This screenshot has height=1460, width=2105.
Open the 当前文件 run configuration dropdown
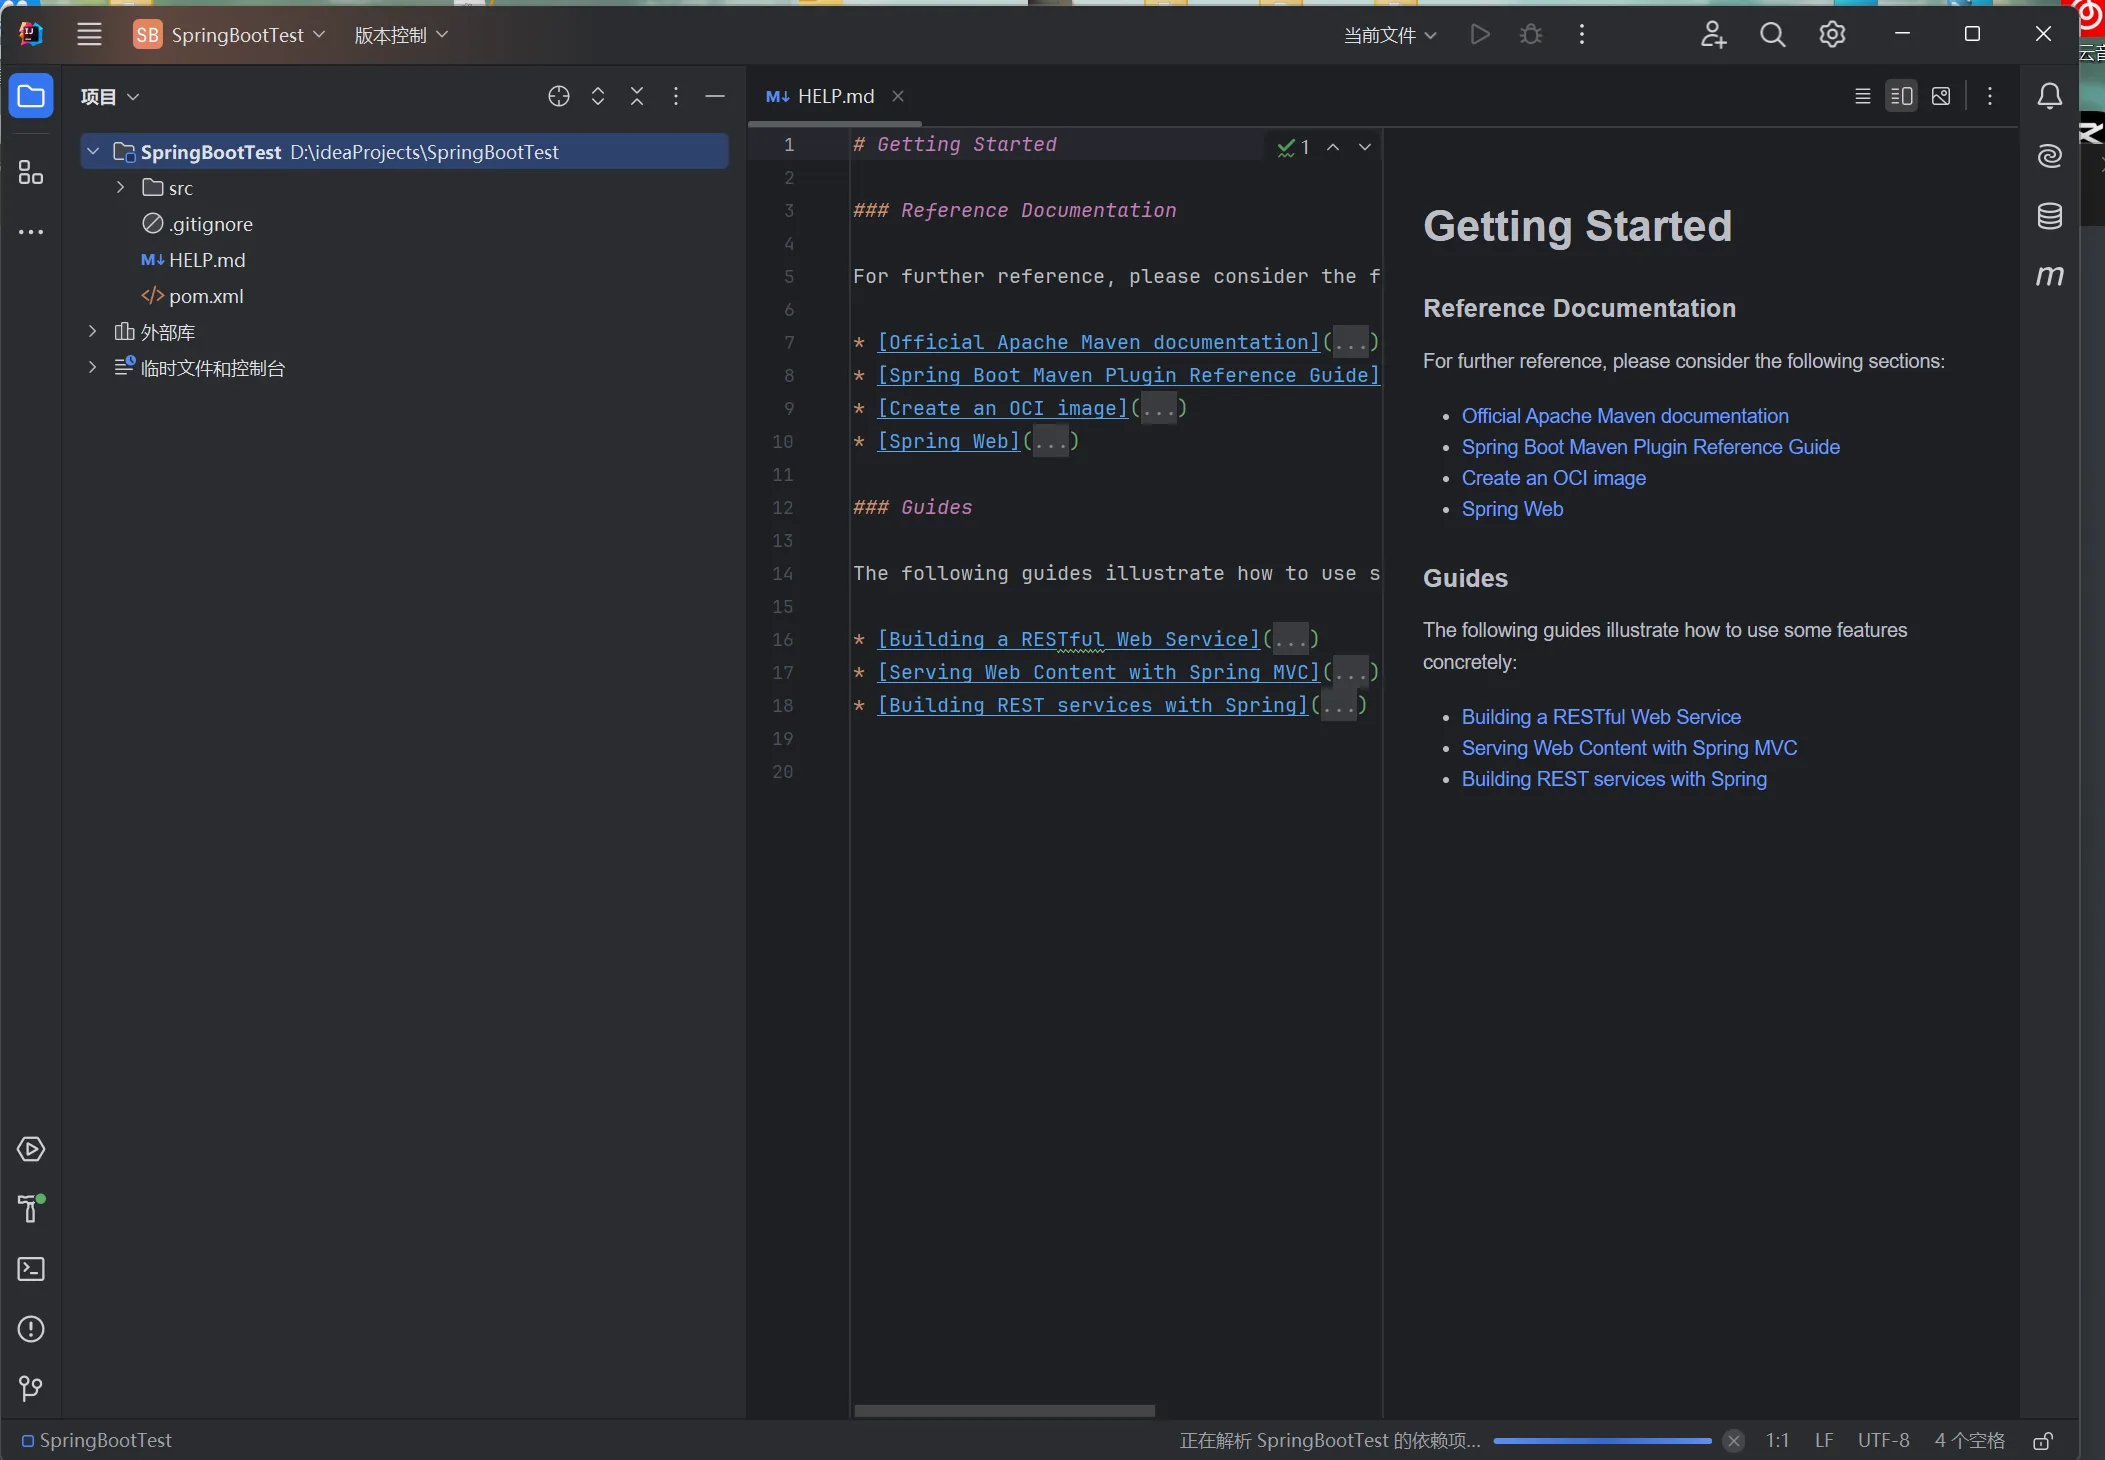pos(1390,35)
